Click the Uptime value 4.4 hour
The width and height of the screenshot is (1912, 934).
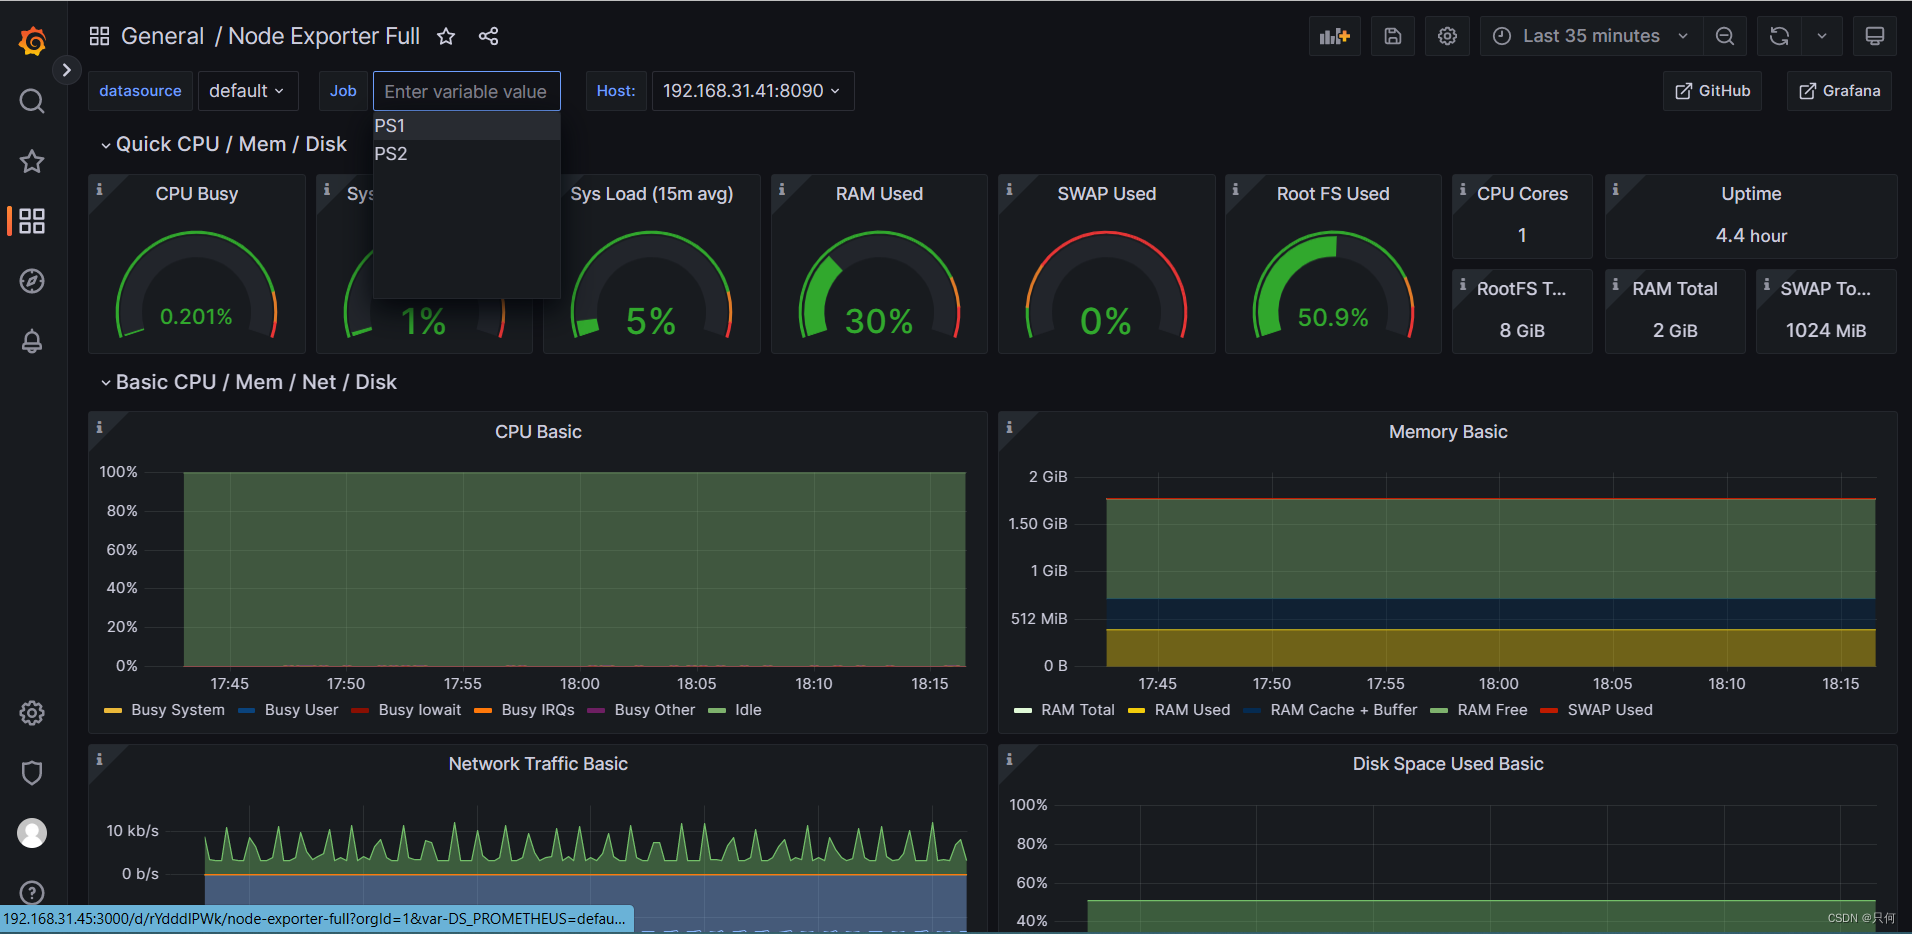point(1751,236)
